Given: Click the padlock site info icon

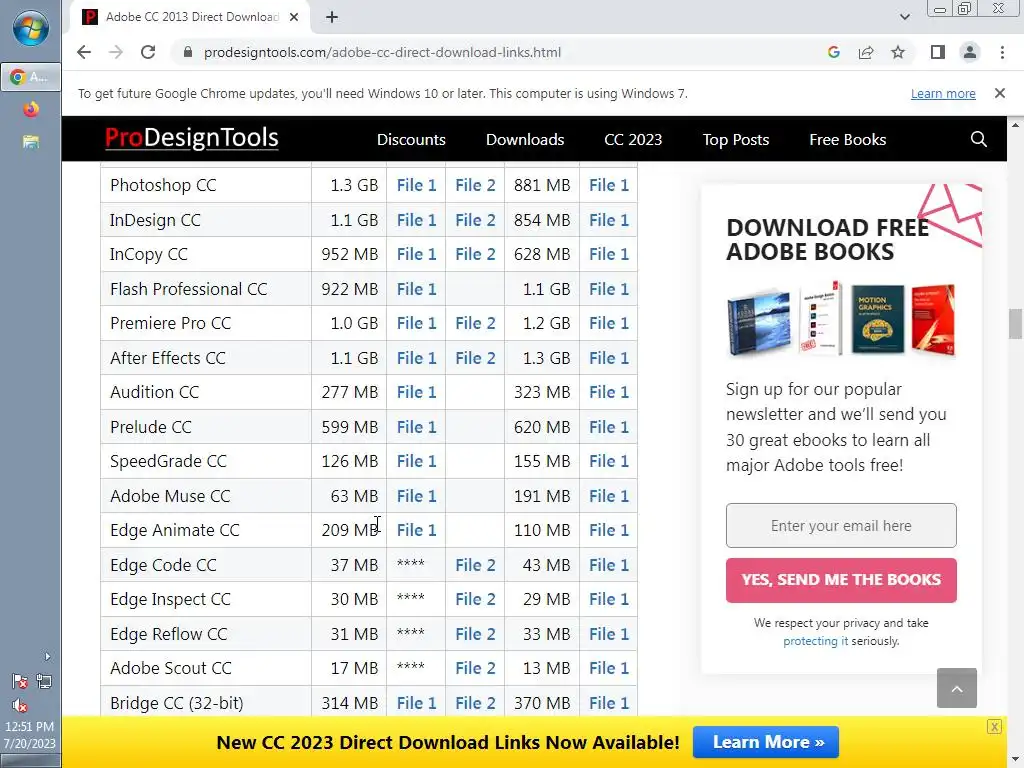Looking at the screenshot, I should point(188,52).
